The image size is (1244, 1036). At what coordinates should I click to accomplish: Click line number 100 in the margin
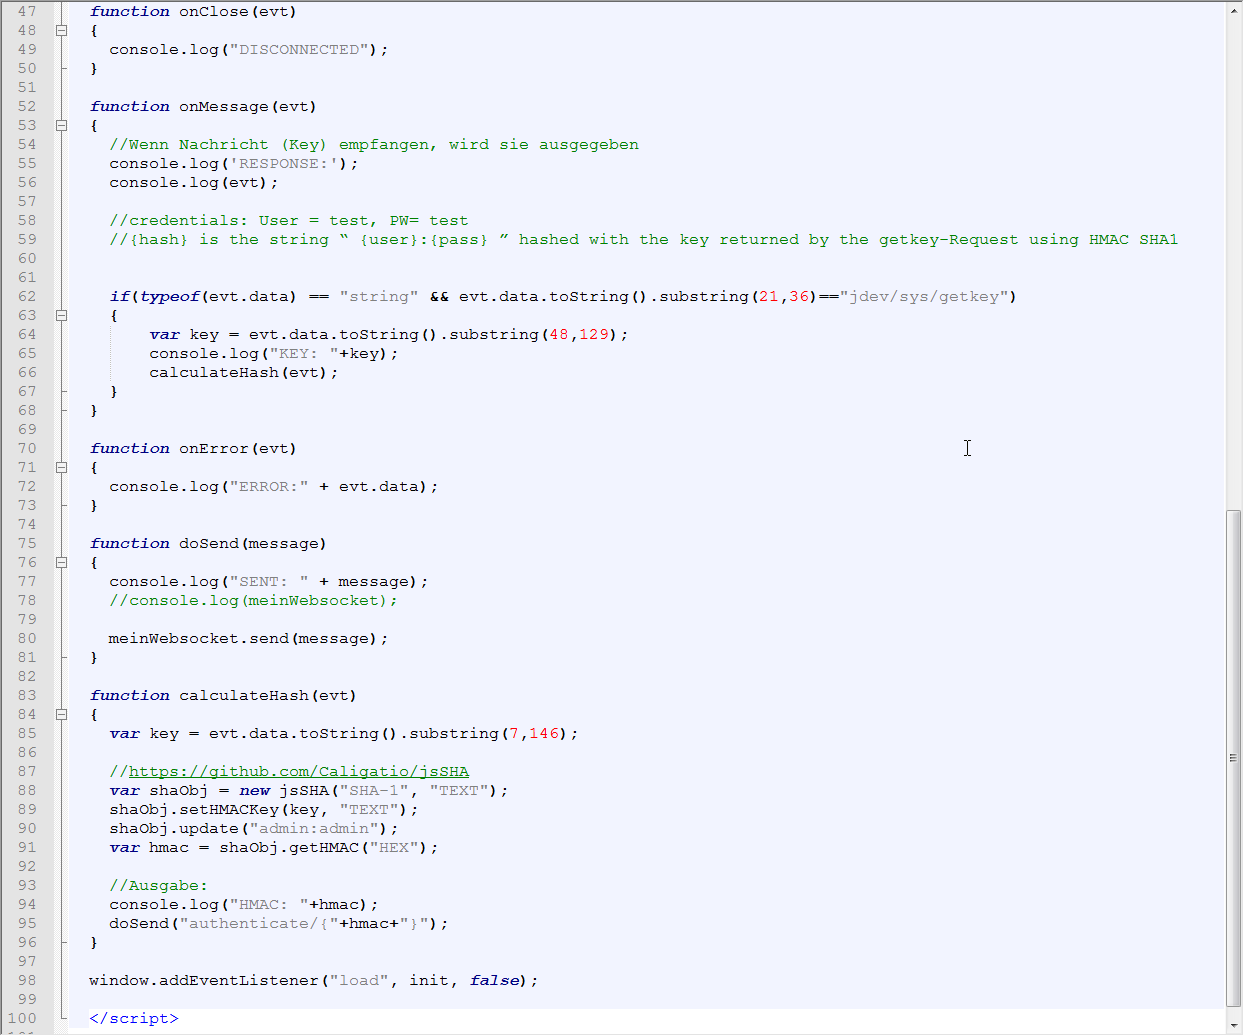click(22, 1018)
